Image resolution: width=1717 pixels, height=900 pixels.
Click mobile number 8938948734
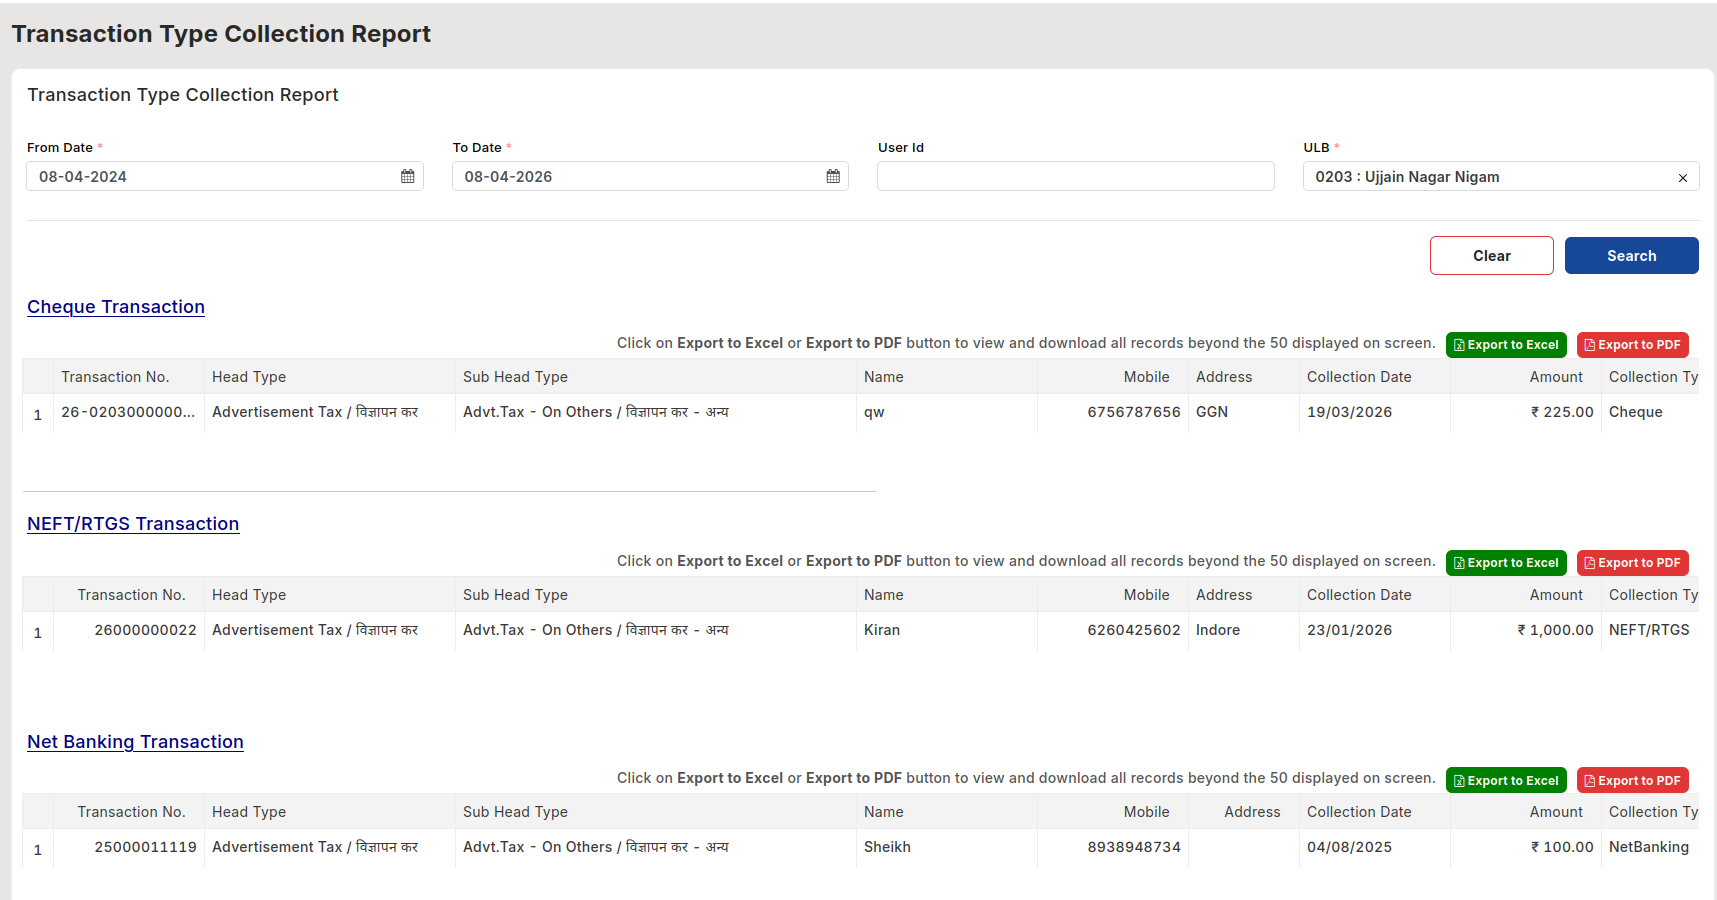pyautogui.click(x=1134, y=847)
